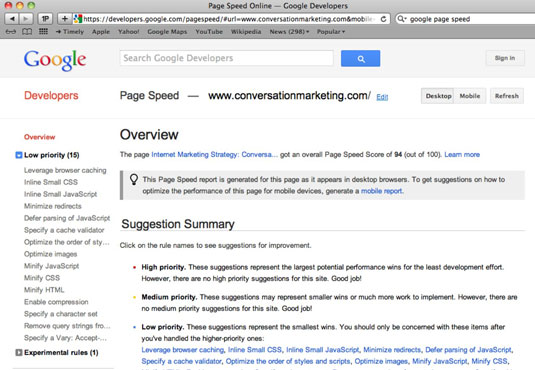Show all bookmarks via the book icon
This screenshot has height=370, width=535.
click(x=27, y=32)
